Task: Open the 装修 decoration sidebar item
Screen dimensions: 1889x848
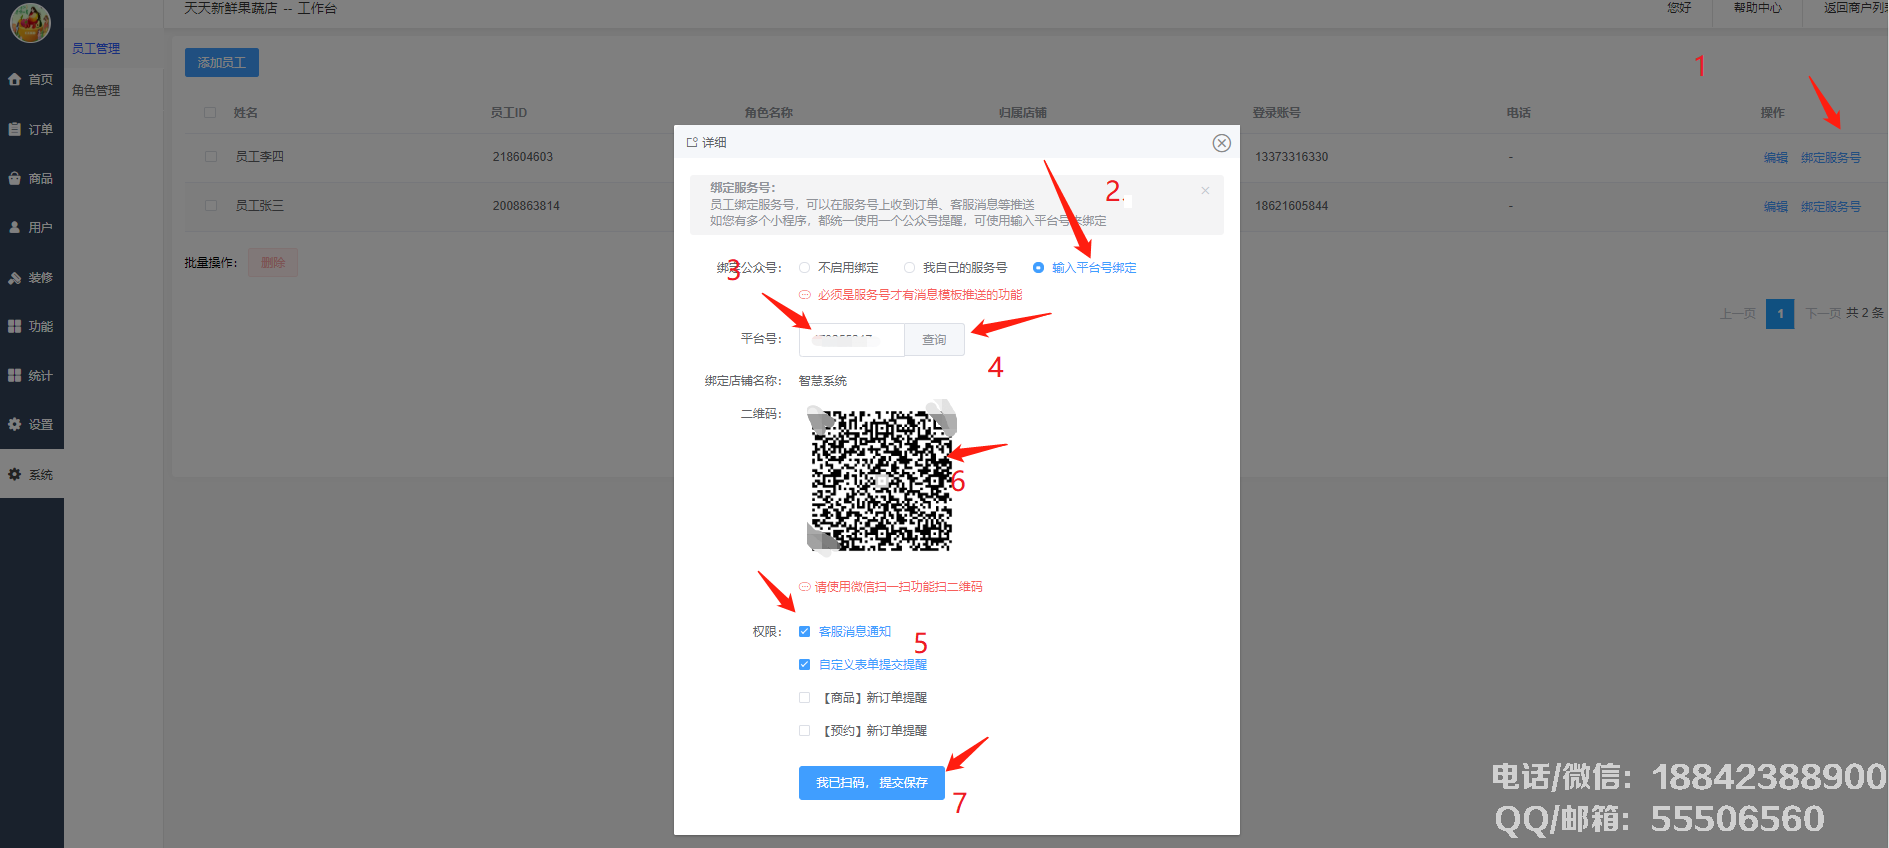Action: (31, 277)
